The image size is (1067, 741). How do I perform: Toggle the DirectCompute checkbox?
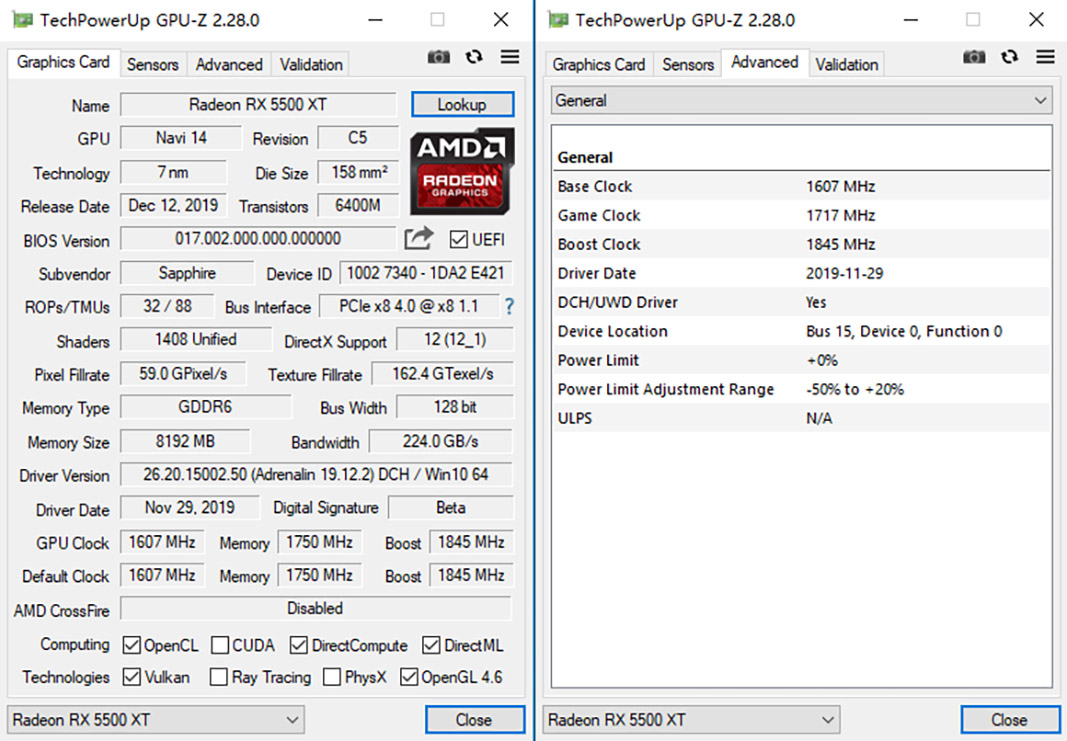point(298,645)
